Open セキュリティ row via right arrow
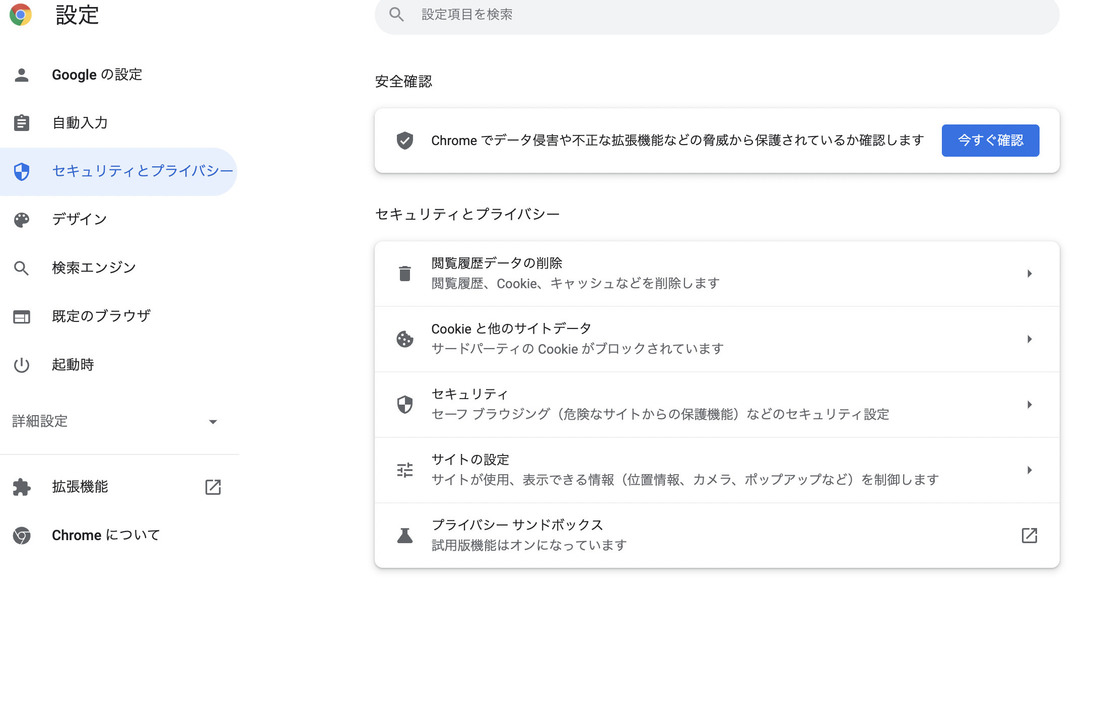 pos(1029,405)
